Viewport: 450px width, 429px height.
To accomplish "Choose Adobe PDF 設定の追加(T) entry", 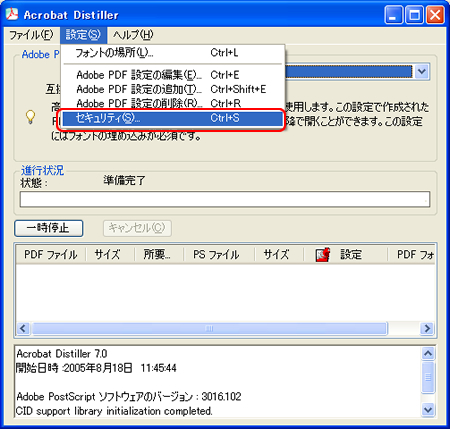I will (x=173, y=89).
